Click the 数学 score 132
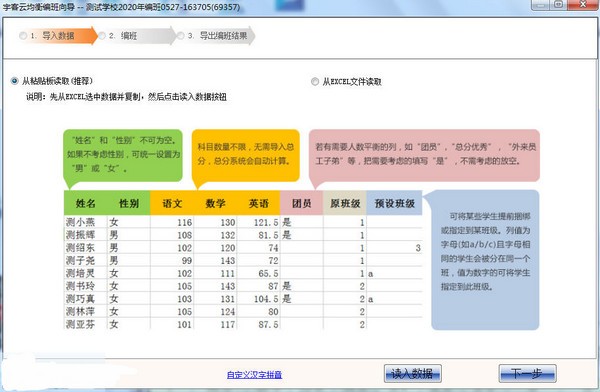This screenshot has width=600, height=392. tap(228, 235)
